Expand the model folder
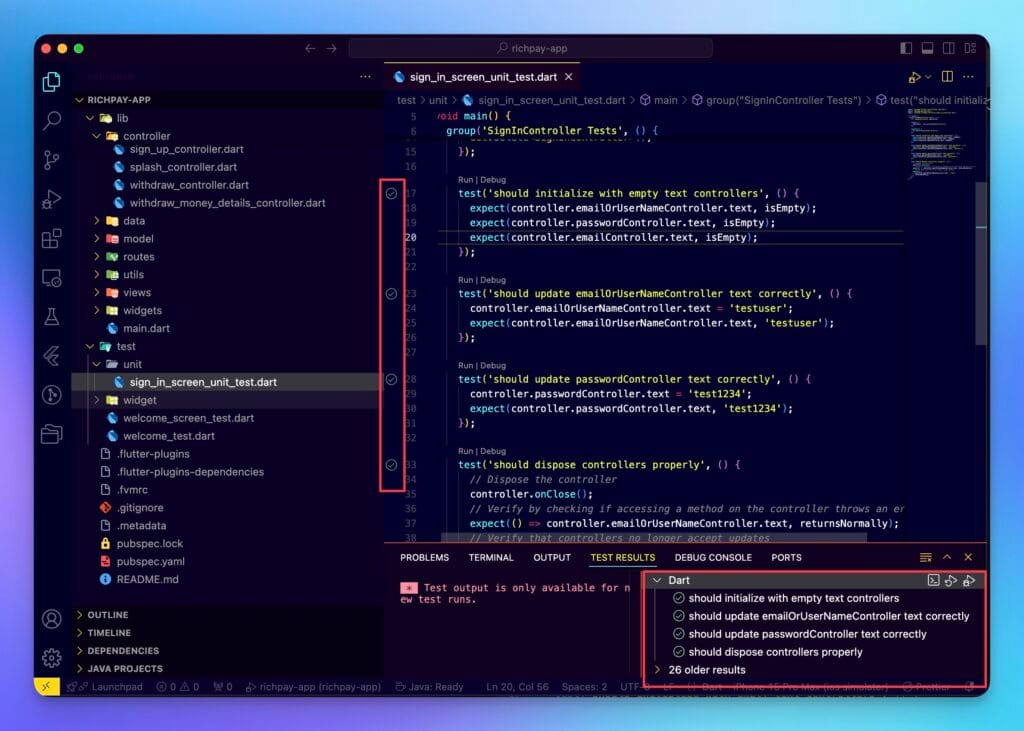1024x731 pixels. tap(97, 238)
